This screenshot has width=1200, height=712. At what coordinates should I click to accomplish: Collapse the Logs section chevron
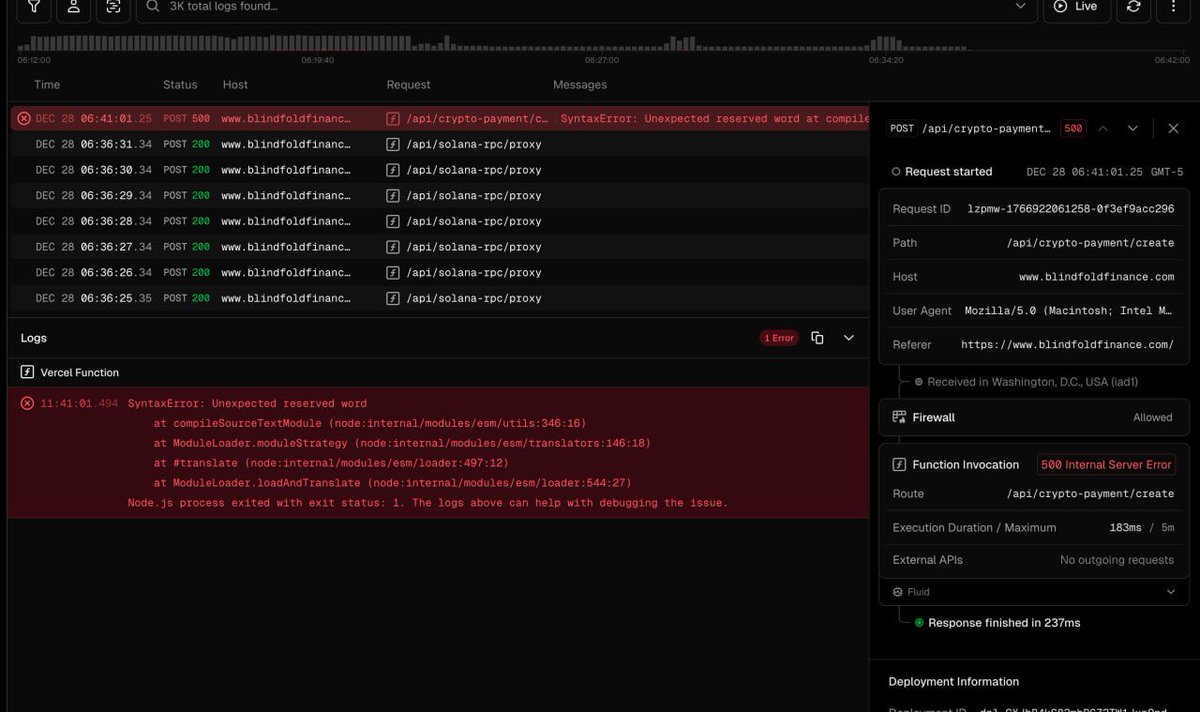click(849, 338)
